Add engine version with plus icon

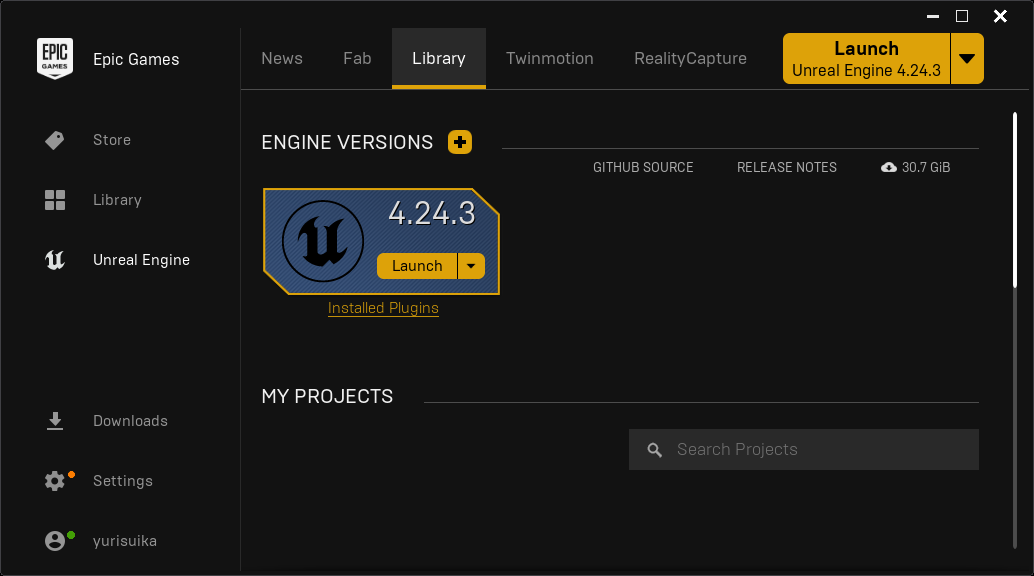(460, 142)
